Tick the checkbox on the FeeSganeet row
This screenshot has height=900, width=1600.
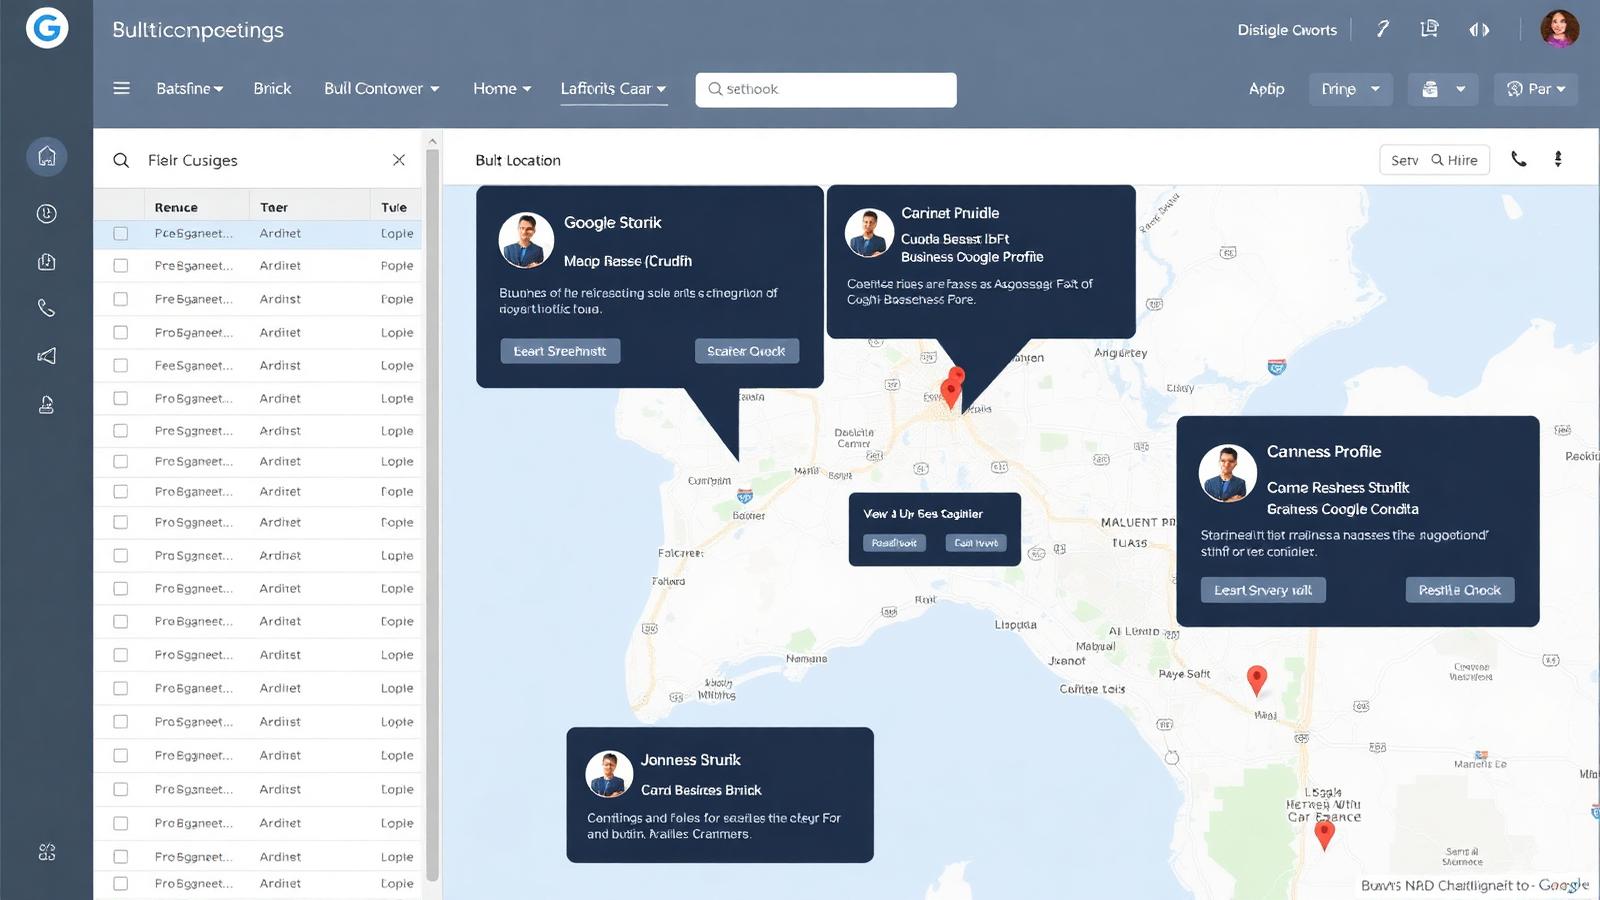(x=121, y=366)
